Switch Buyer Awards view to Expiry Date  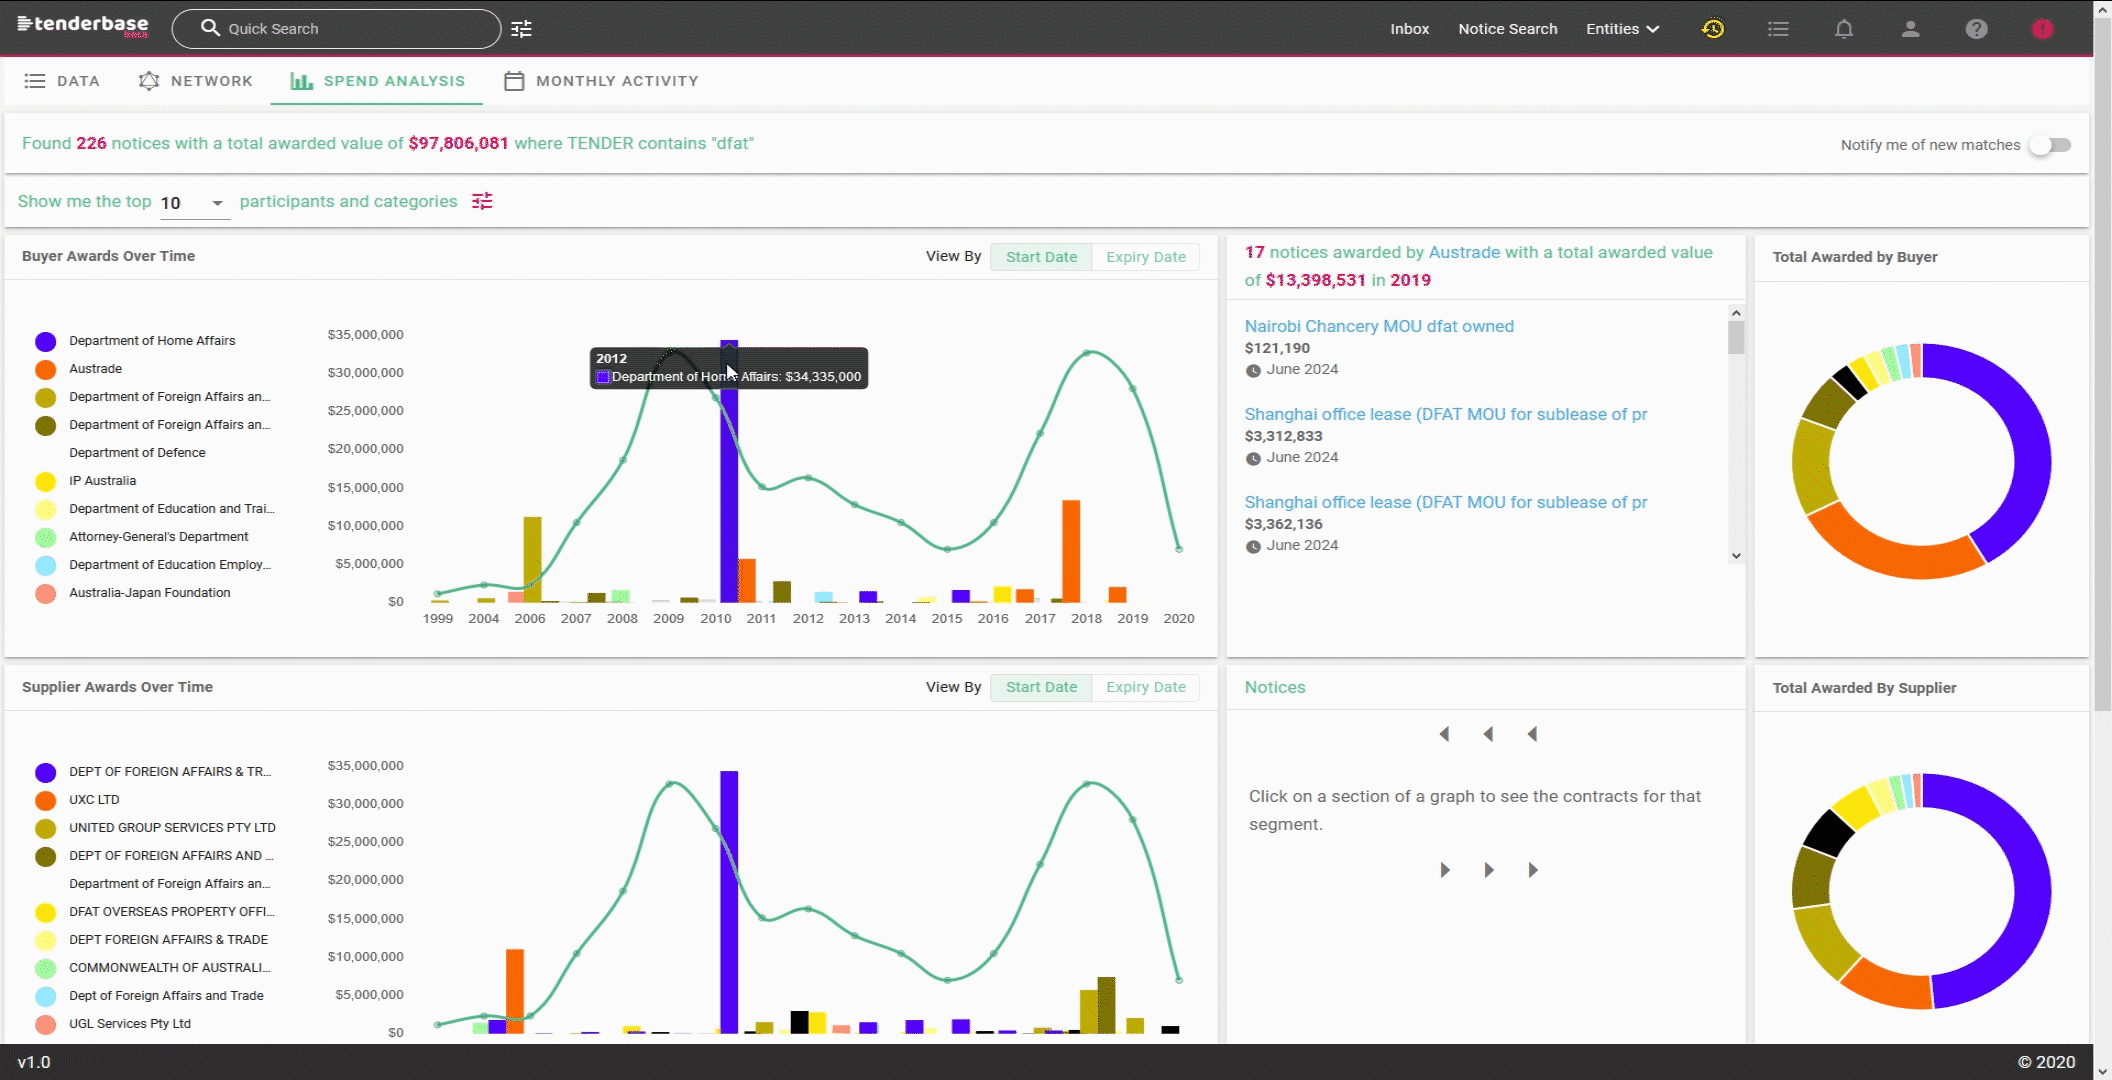(1145, 256)
